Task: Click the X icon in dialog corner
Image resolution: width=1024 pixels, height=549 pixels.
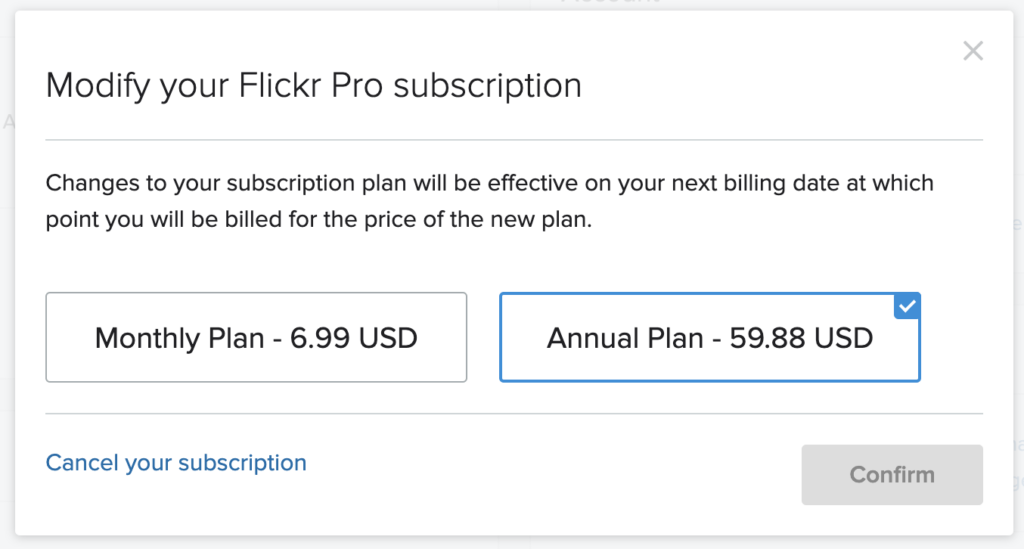Action: (973, 51)
